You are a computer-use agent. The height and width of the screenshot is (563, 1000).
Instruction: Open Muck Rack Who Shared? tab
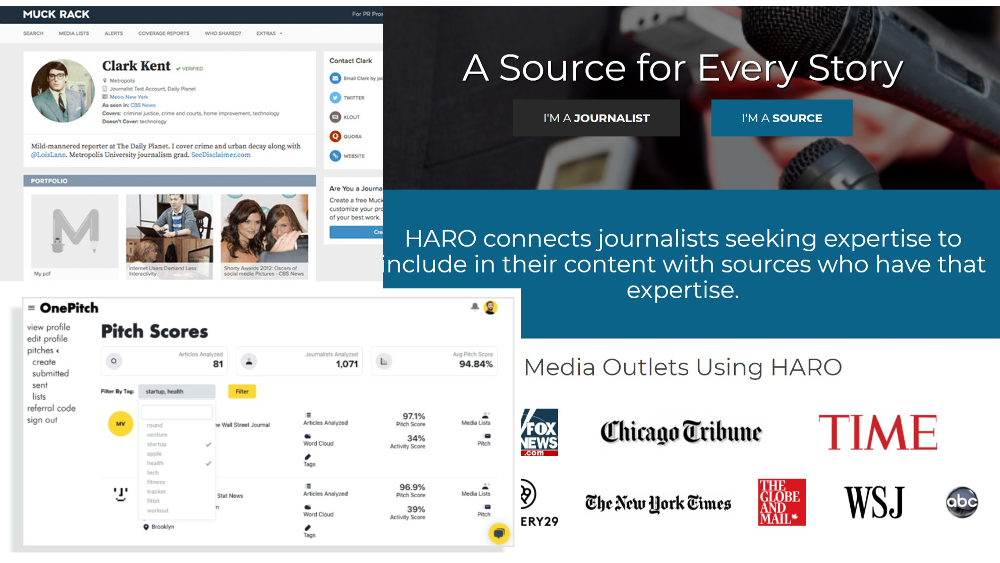223,33
